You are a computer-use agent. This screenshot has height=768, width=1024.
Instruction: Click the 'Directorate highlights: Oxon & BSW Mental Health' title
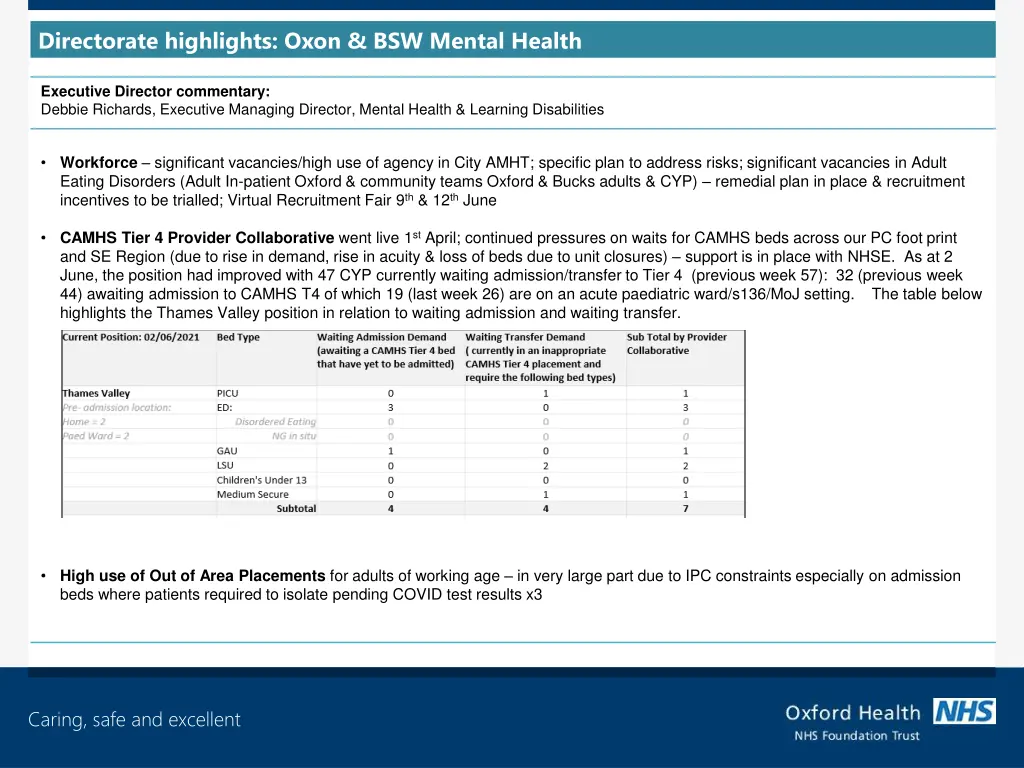coord(310,40)
